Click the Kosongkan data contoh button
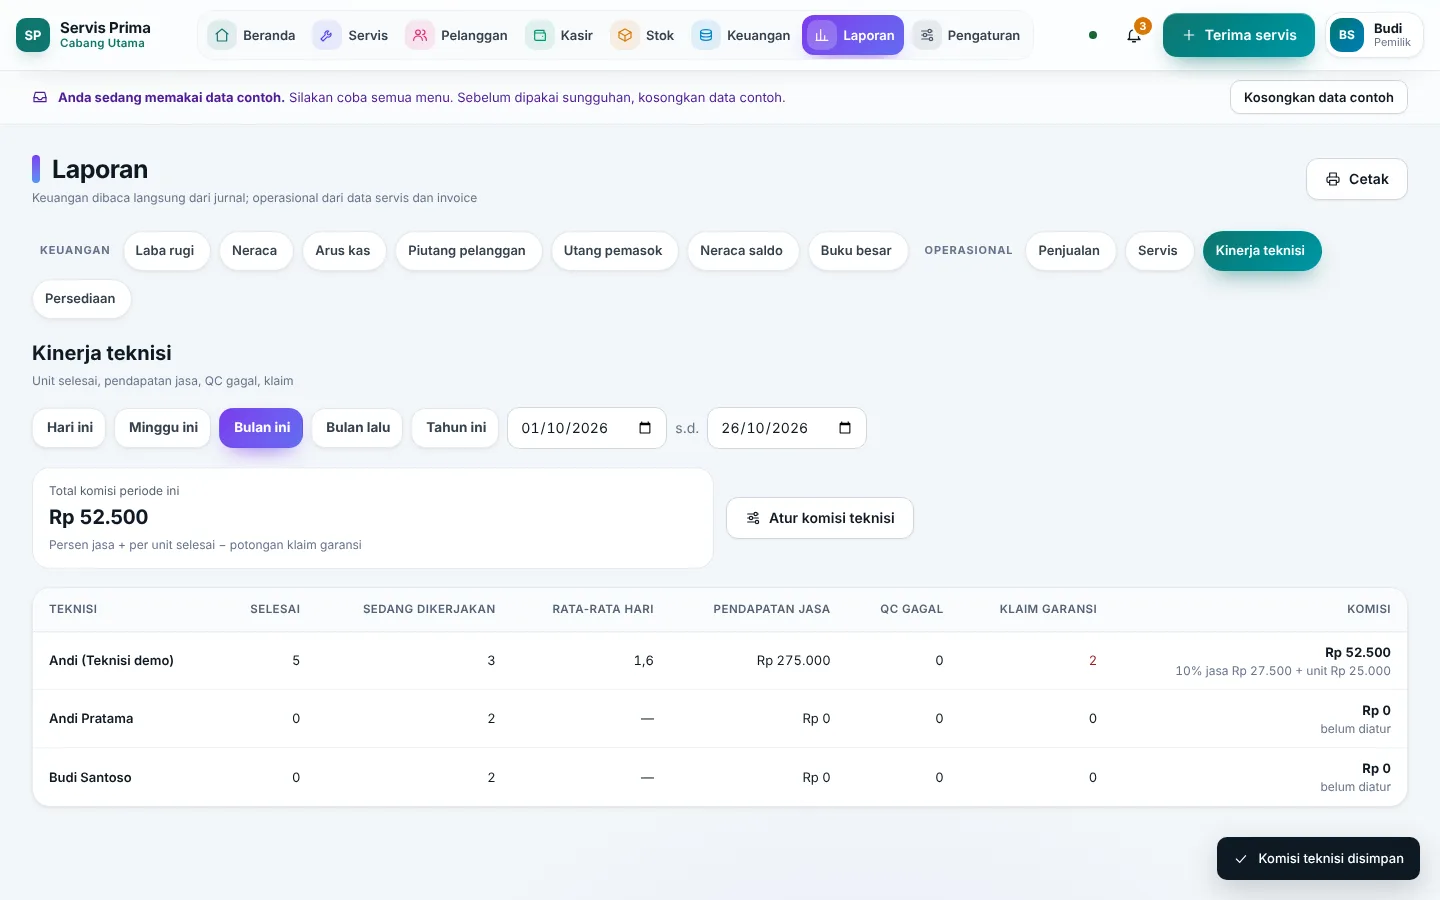 [x=1319, y=97]
